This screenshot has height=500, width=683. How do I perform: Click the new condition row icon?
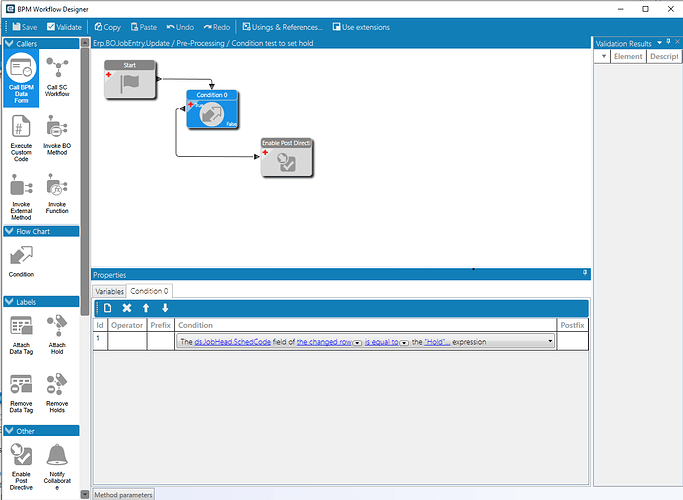107,308
